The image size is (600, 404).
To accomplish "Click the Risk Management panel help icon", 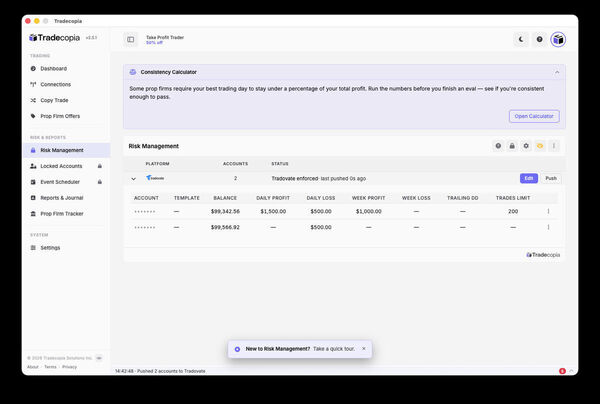I will pyautogui.click(x=498, y=146).
